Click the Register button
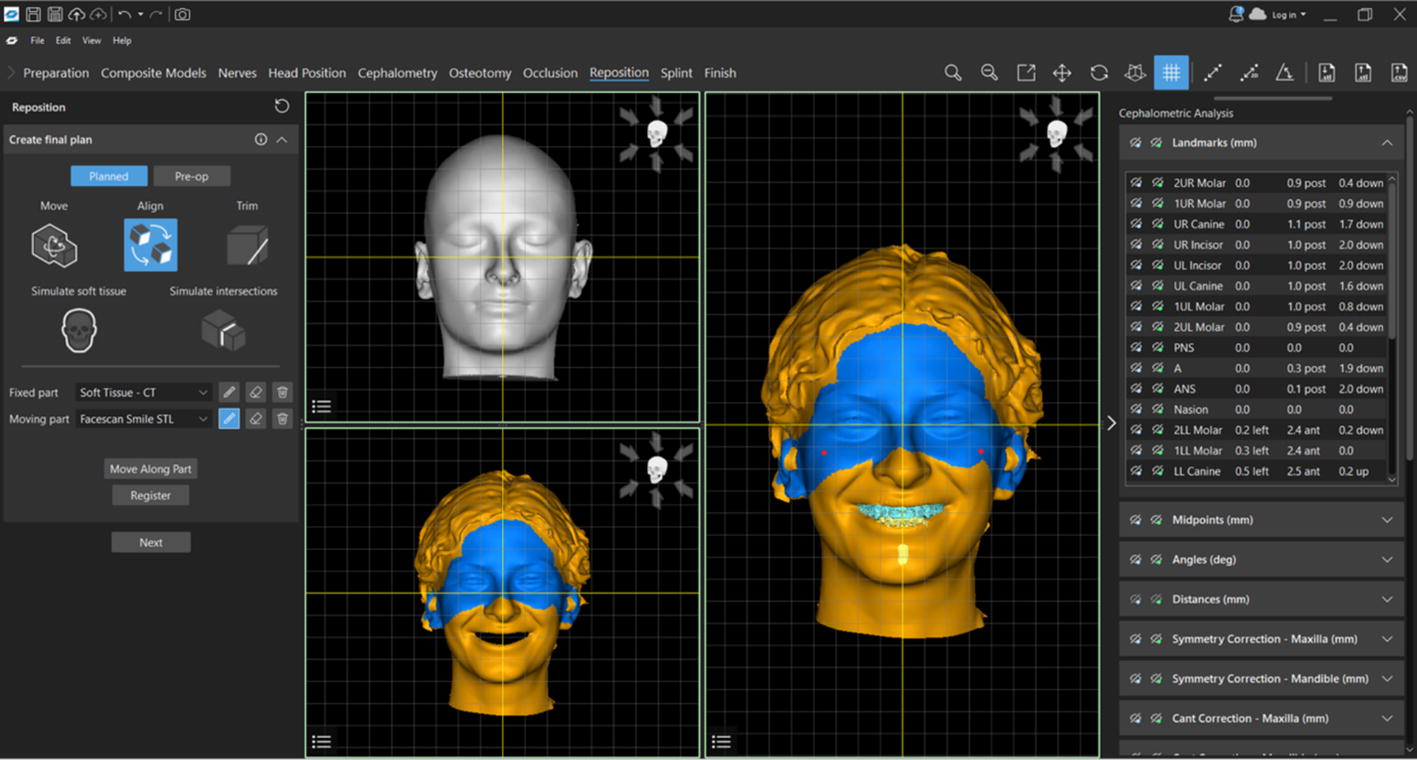Image resolution: width=1417 pixels, height=760 pixels. click(x=150, y=495)
